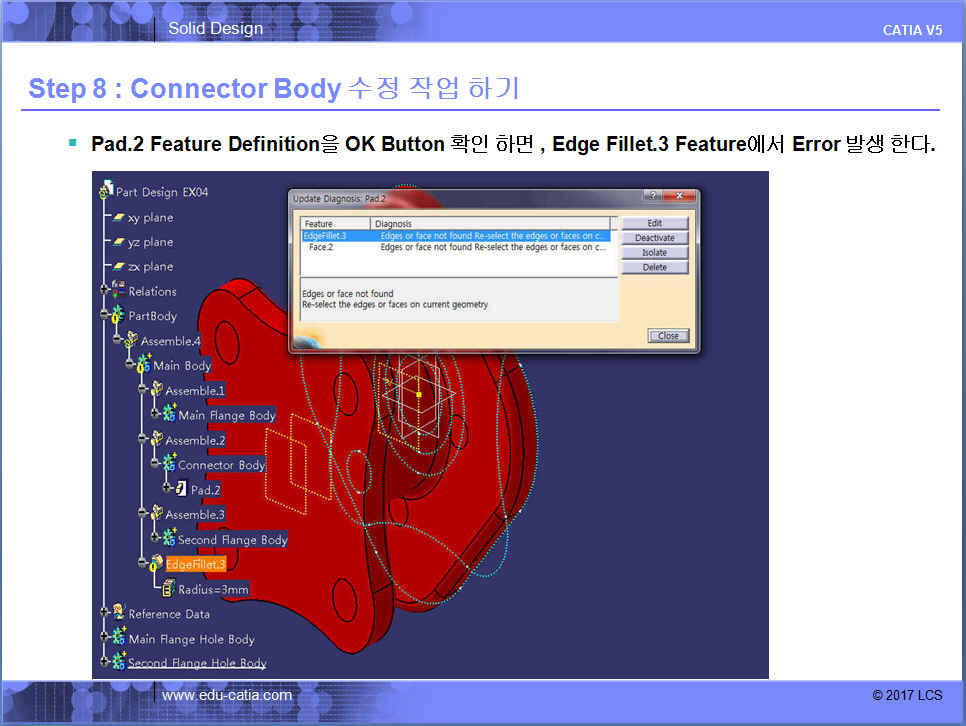Expand the Main Flange Hole Body node

coord(105,639)
